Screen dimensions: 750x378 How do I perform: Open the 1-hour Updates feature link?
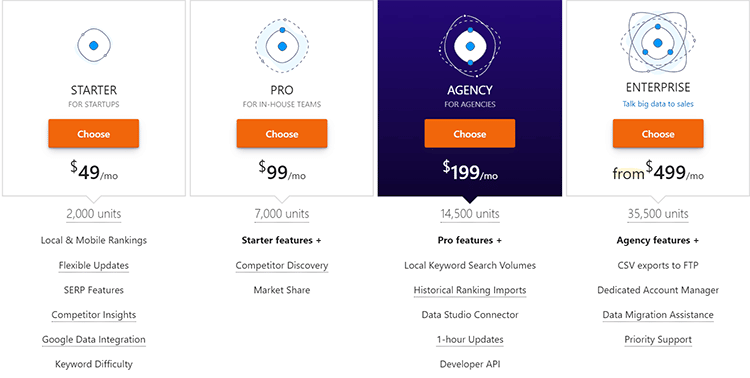470,340
